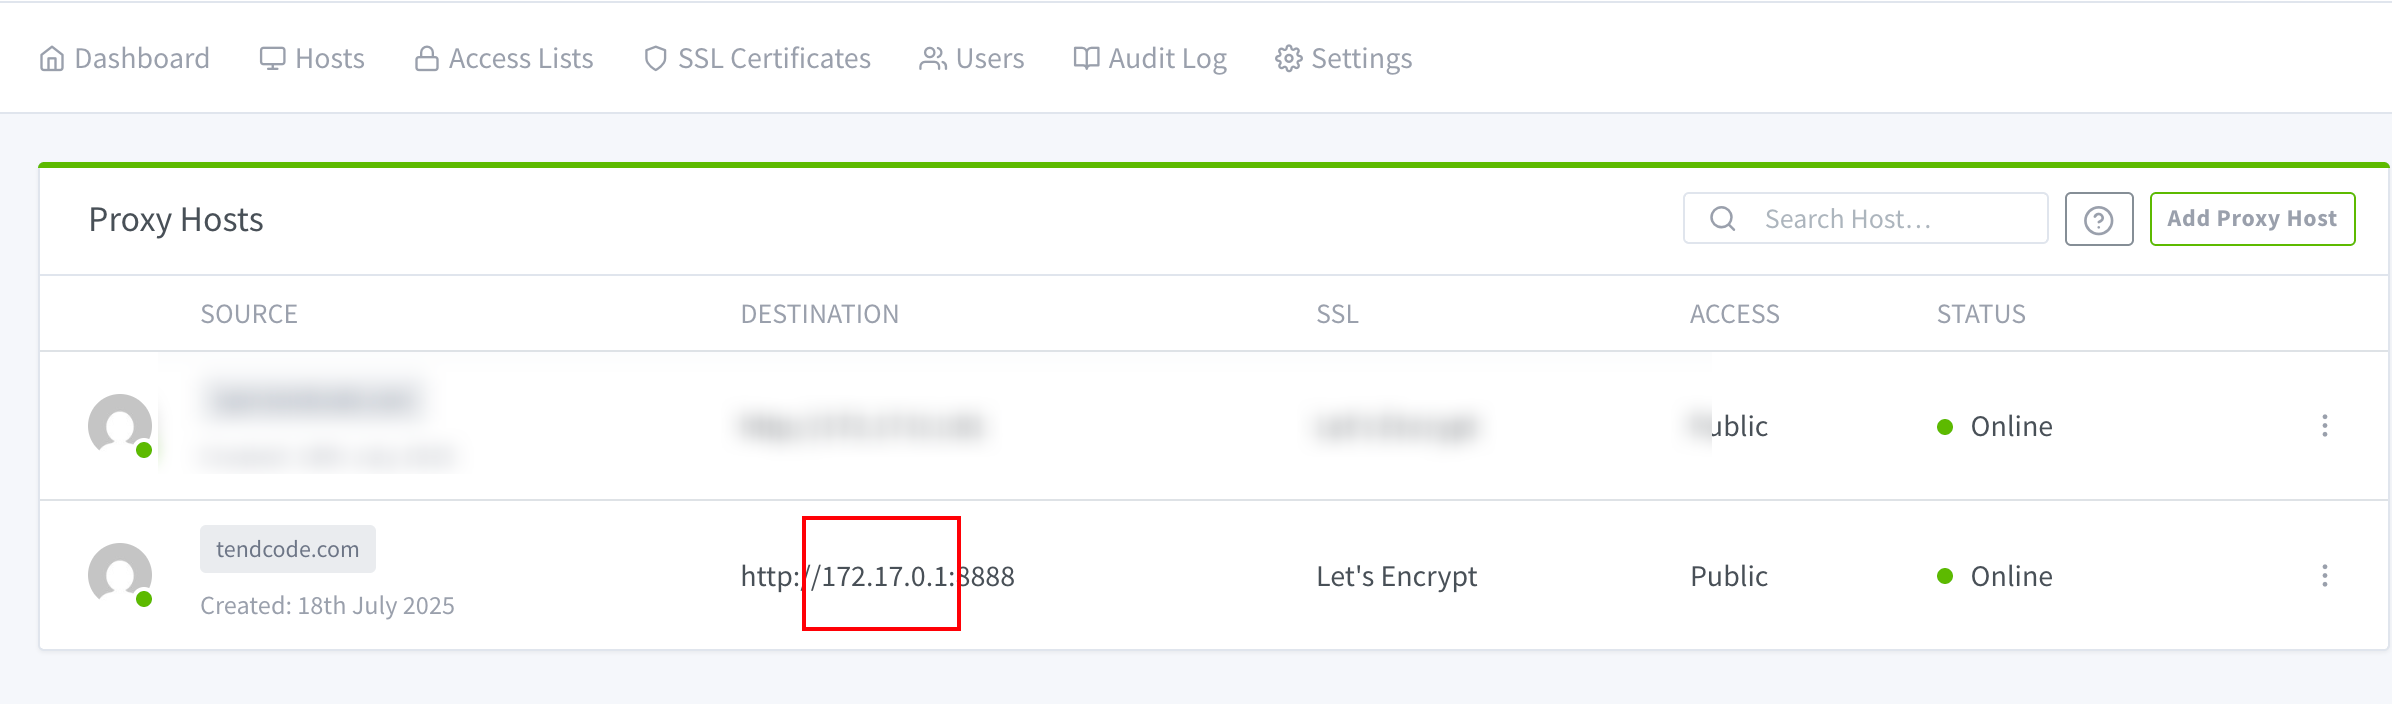Image resolution: width=2392 pixels, height=704 pixels.
Task: Click the Audit Log book icon
Action: tap(1086, 59)
